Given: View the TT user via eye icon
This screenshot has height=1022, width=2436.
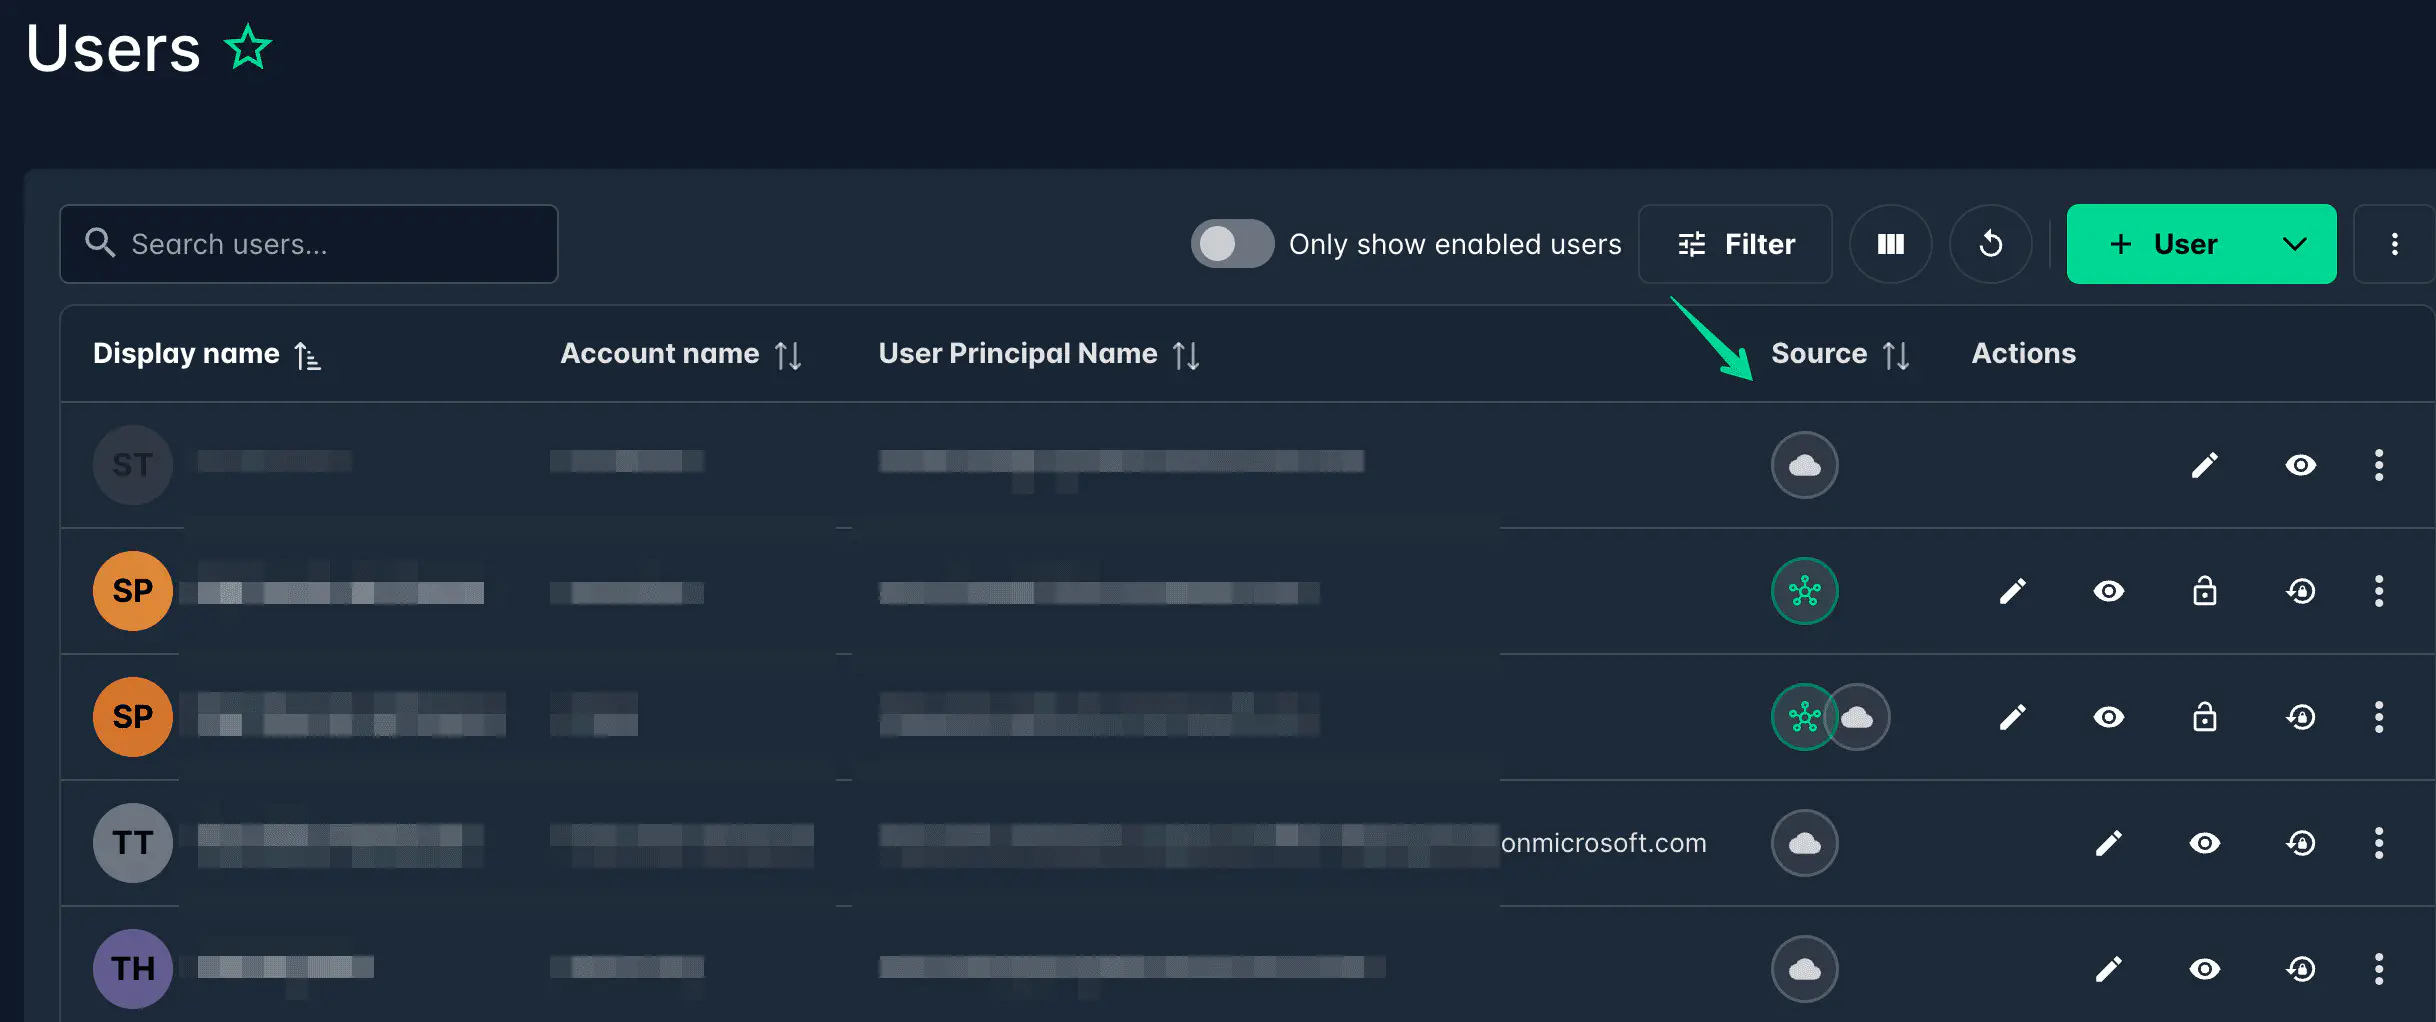Looking at the screenshot, I should pos(2204,843).
